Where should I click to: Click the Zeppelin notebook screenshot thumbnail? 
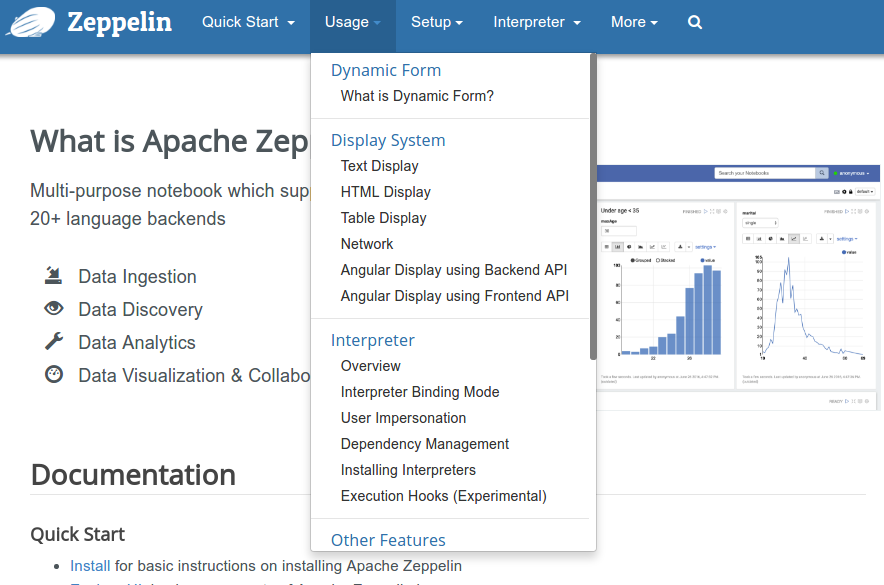coord(739,287)
